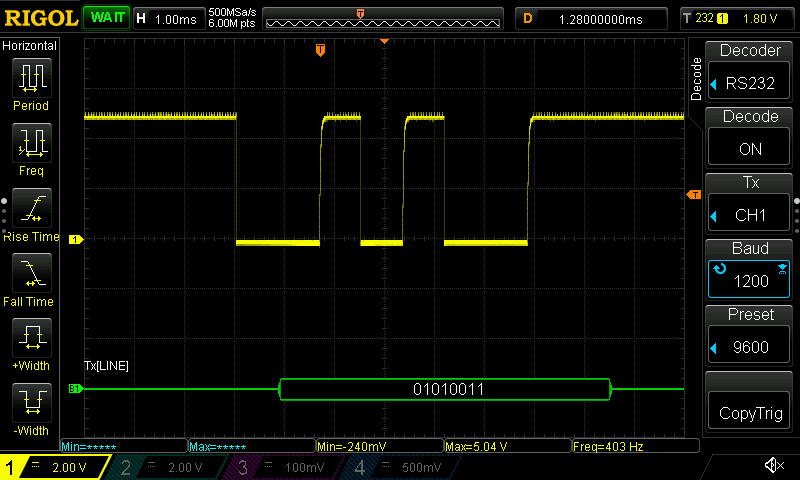Select channel 4 tab at 500mV

(x=401, y=467)
